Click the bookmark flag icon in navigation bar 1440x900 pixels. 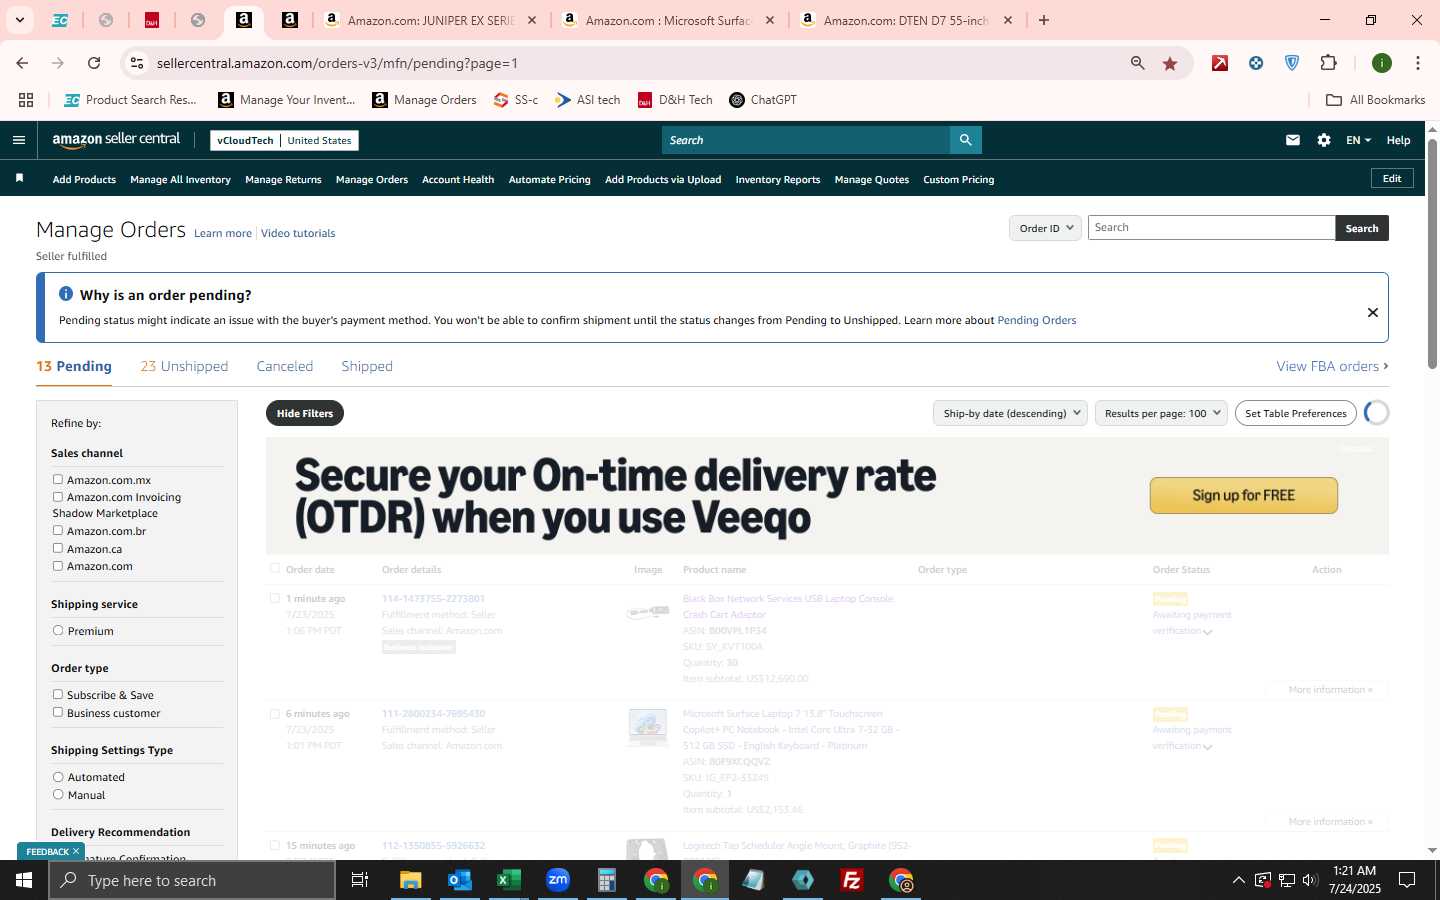click(x=19, y=178)
